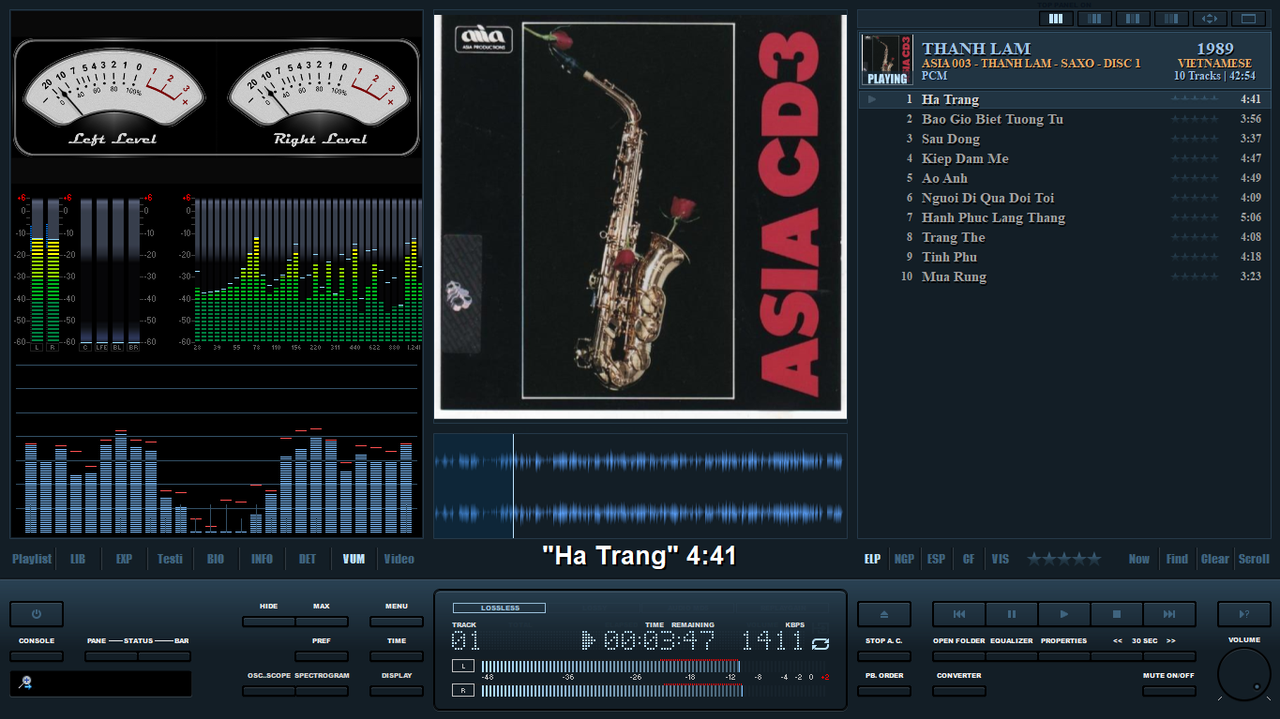Toggle the status BAR button
This screenshot has height=719, width=1280.
pos(164,656)
